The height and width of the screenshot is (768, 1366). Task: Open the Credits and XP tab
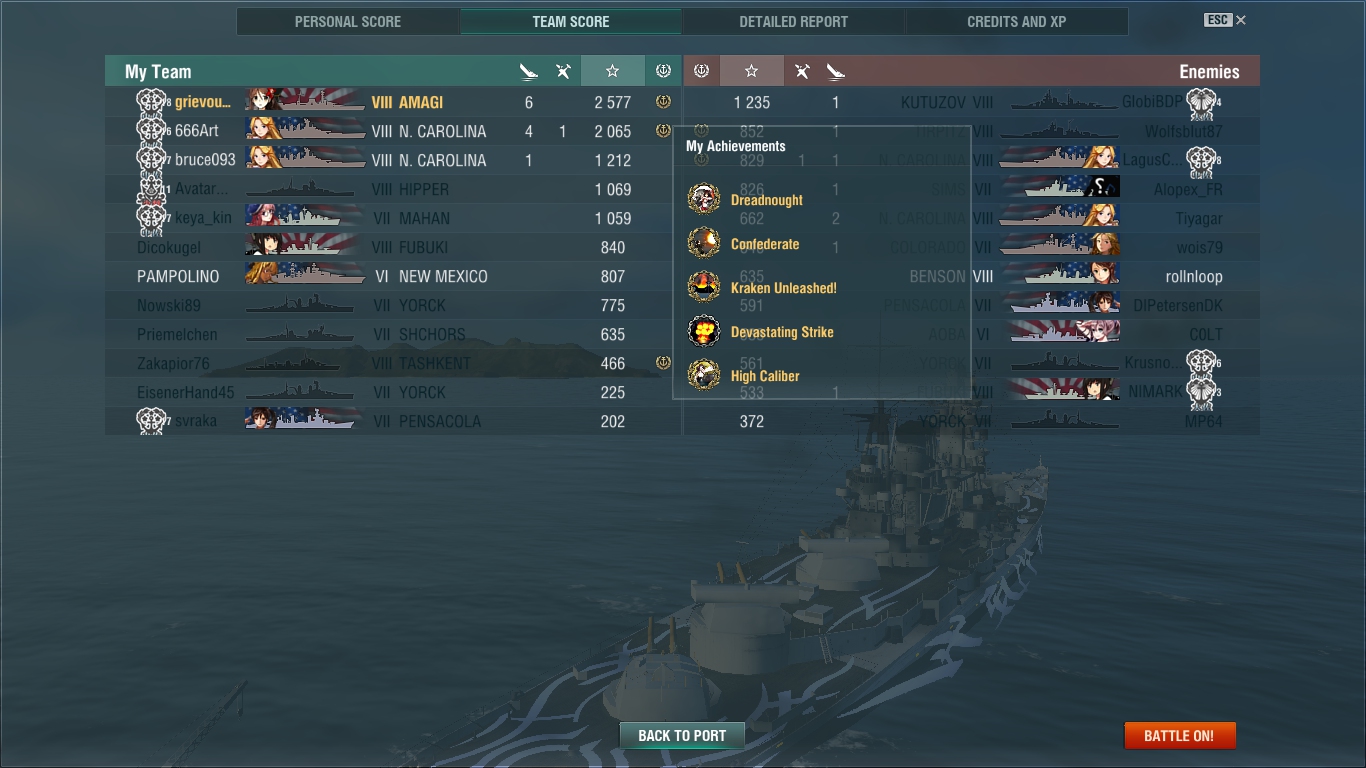tap(1017, 21)
